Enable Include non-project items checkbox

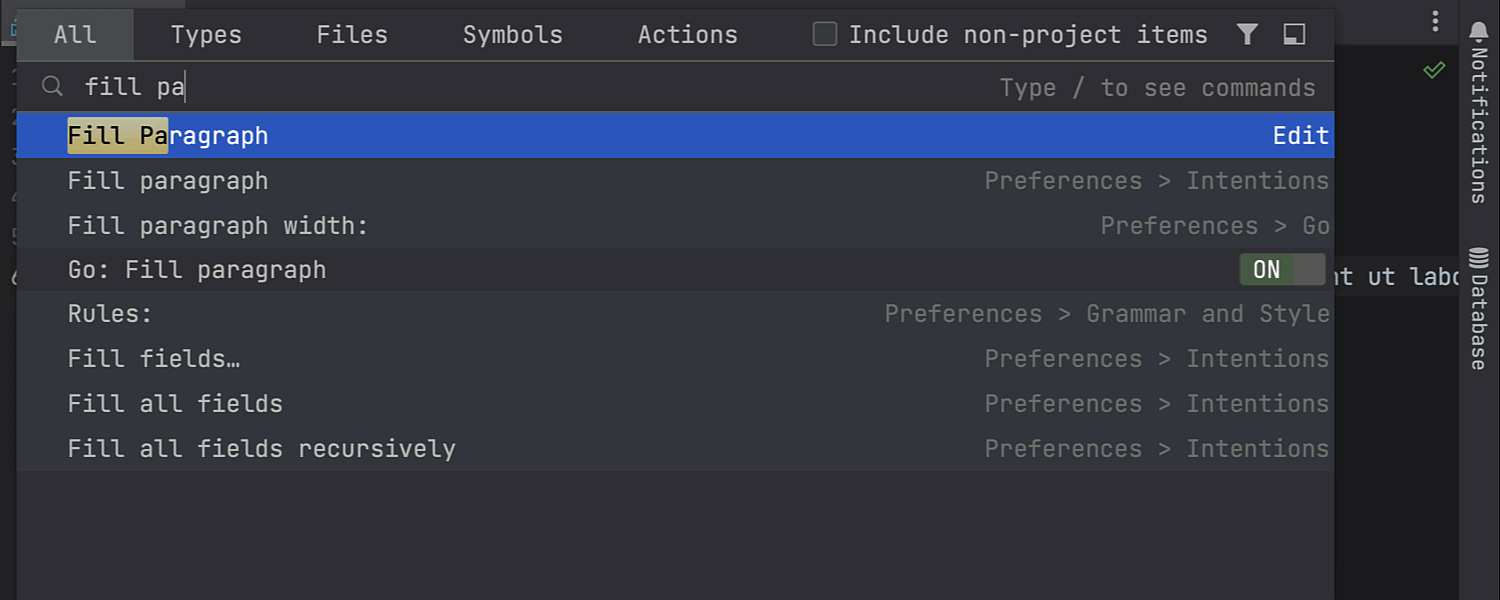[x=825, y=35]
